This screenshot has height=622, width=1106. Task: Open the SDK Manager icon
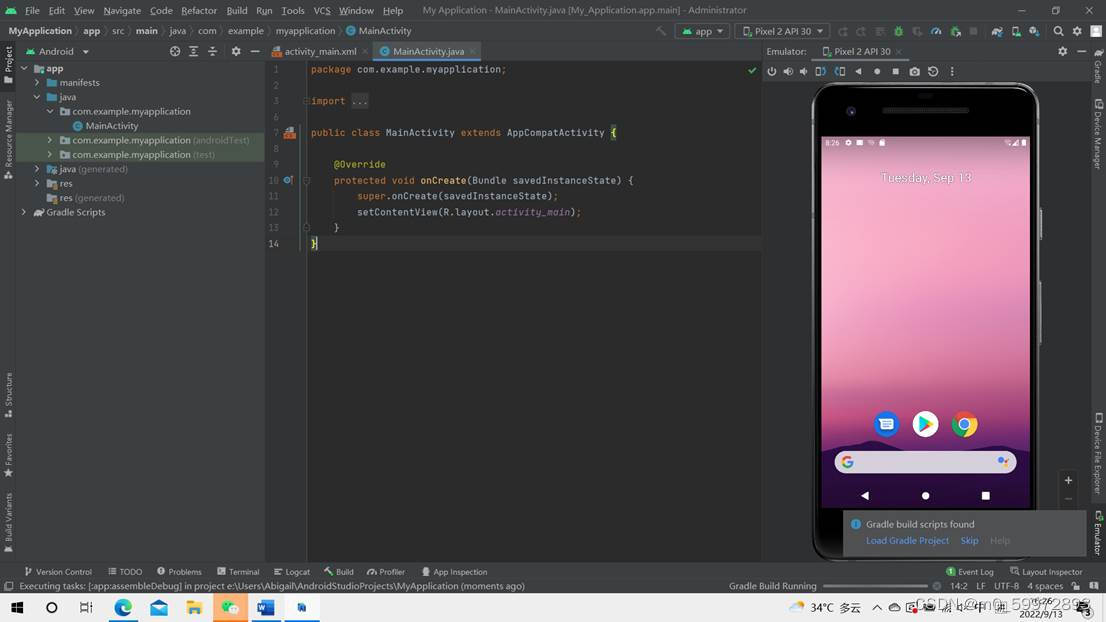pyautogui.click(x=1033, y=31)
